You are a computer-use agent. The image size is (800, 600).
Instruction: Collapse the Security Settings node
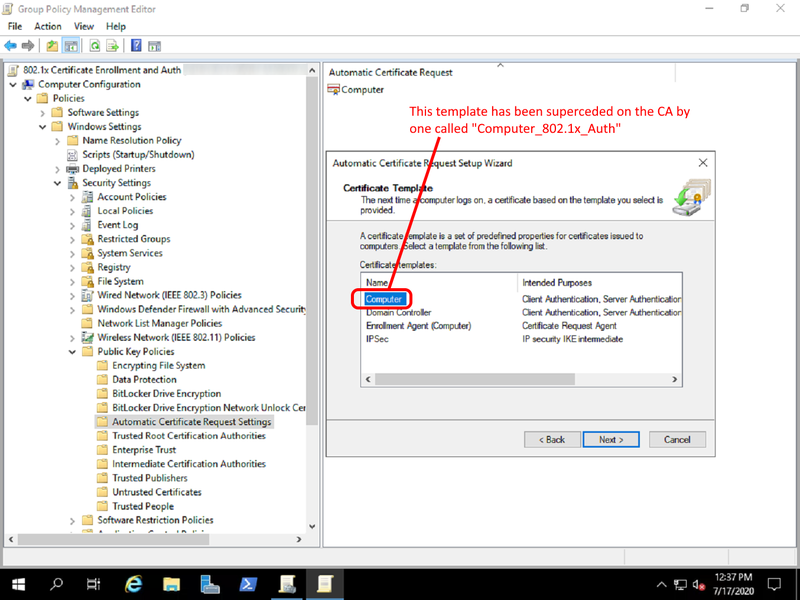pyautogui.click(x=58, y=183)
